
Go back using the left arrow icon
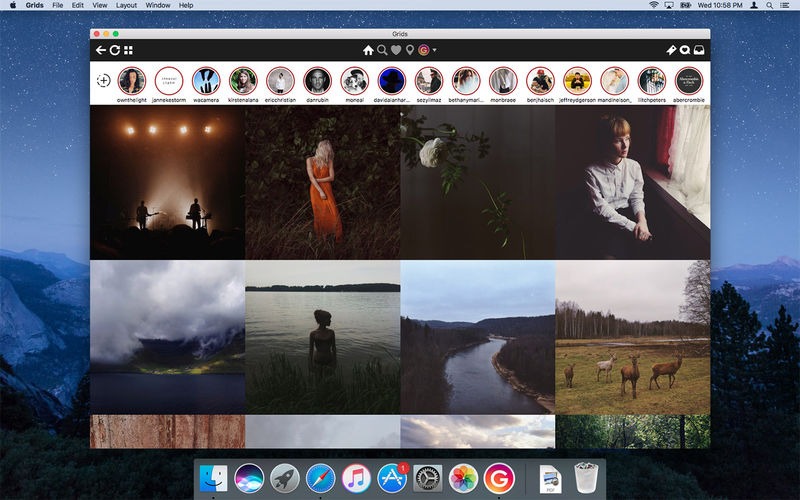[100, 50]
